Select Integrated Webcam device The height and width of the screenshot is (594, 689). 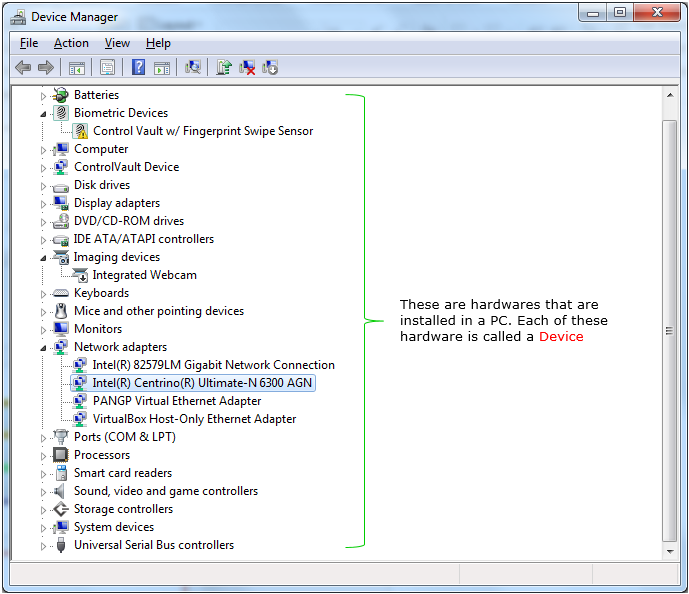point(144,275)
